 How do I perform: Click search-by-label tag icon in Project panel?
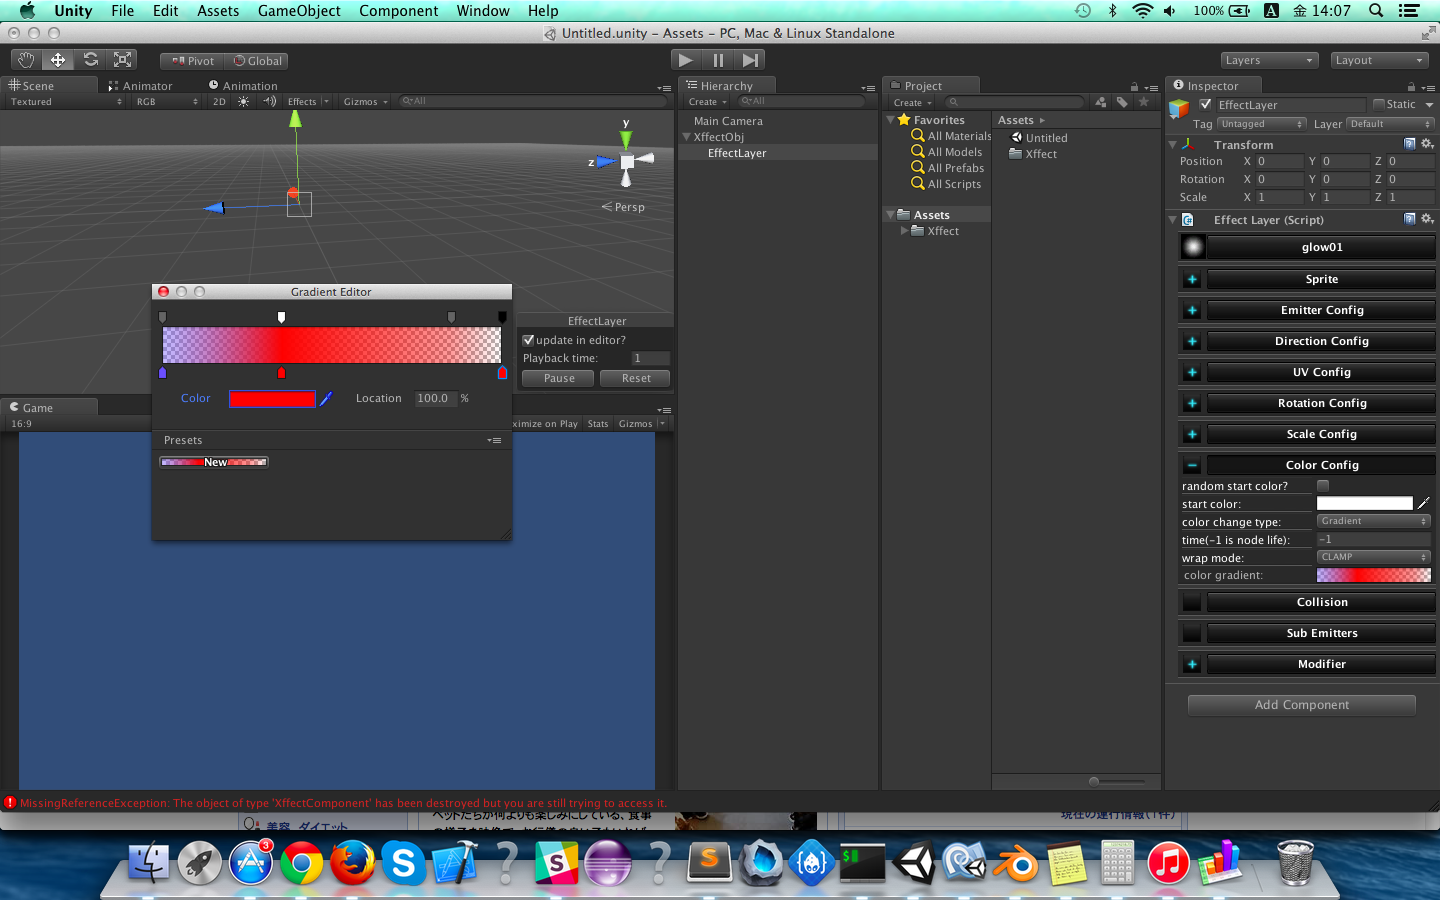click(1122, 102)
